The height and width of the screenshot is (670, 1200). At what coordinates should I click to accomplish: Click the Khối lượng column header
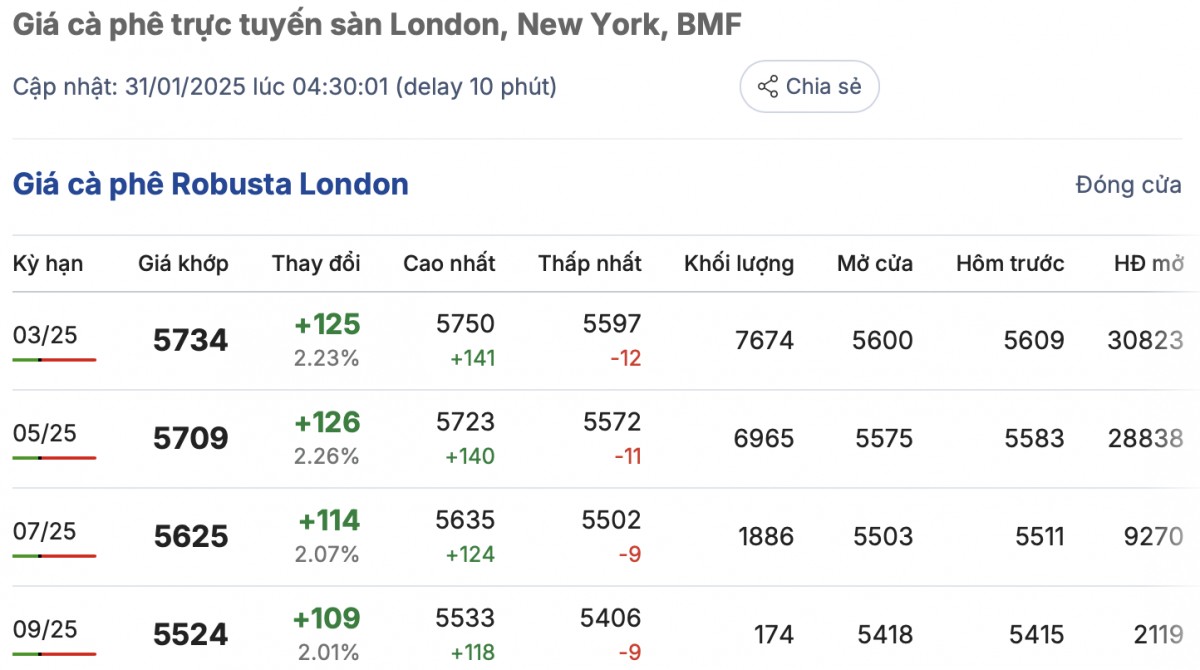click(739, 264)
